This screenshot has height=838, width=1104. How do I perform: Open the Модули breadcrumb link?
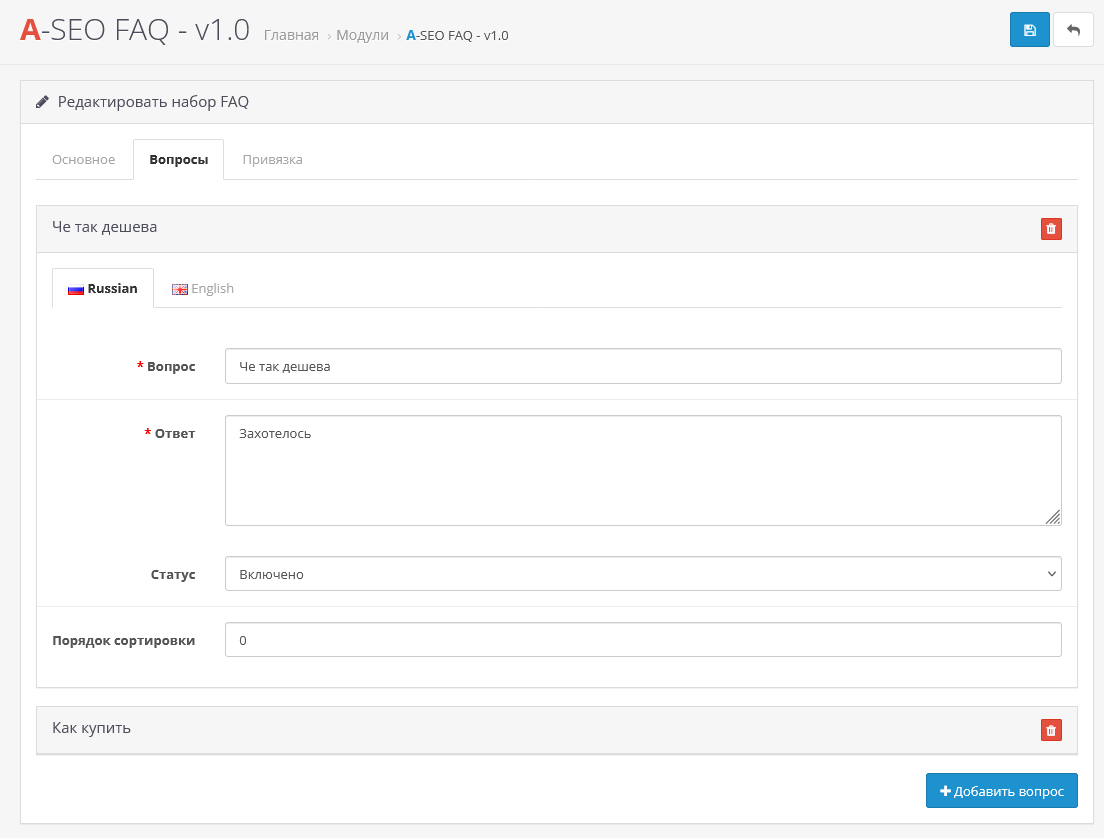click(x=362, y=35)
